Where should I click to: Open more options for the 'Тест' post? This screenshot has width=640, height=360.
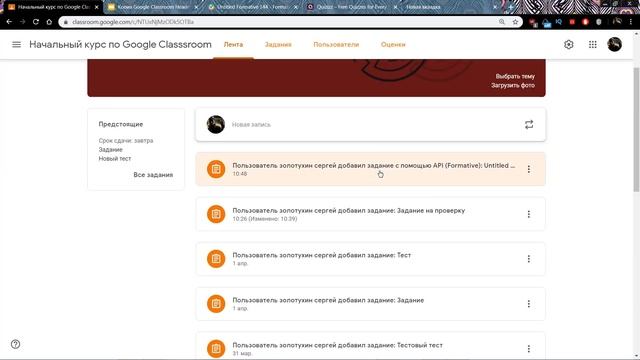[529, 259]
